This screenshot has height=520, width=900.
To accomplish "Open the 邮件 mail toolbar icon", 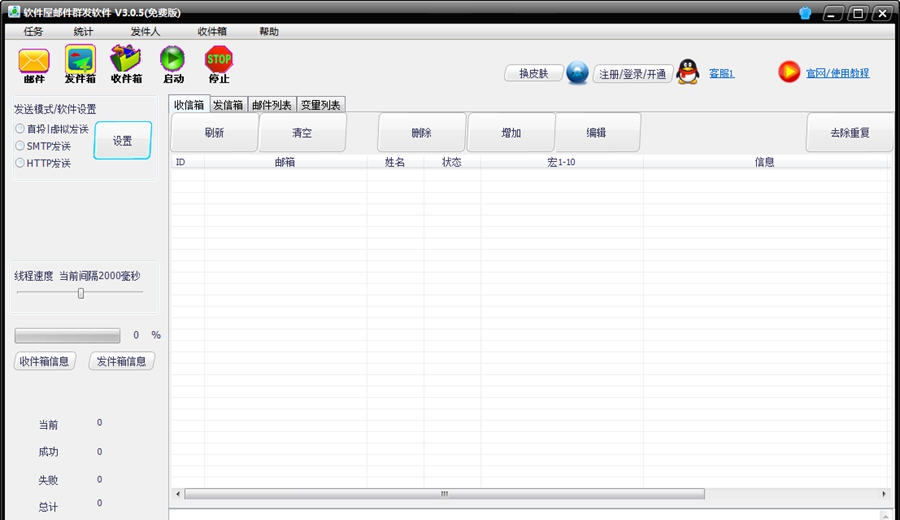I will (x=34, y=65).
